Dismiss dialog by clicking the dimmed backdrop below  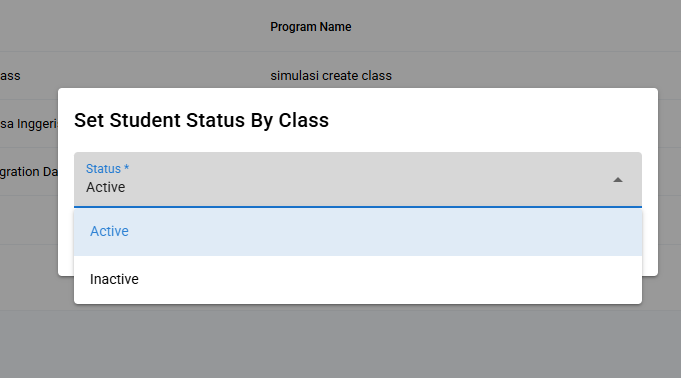click(x=340, y=343)
